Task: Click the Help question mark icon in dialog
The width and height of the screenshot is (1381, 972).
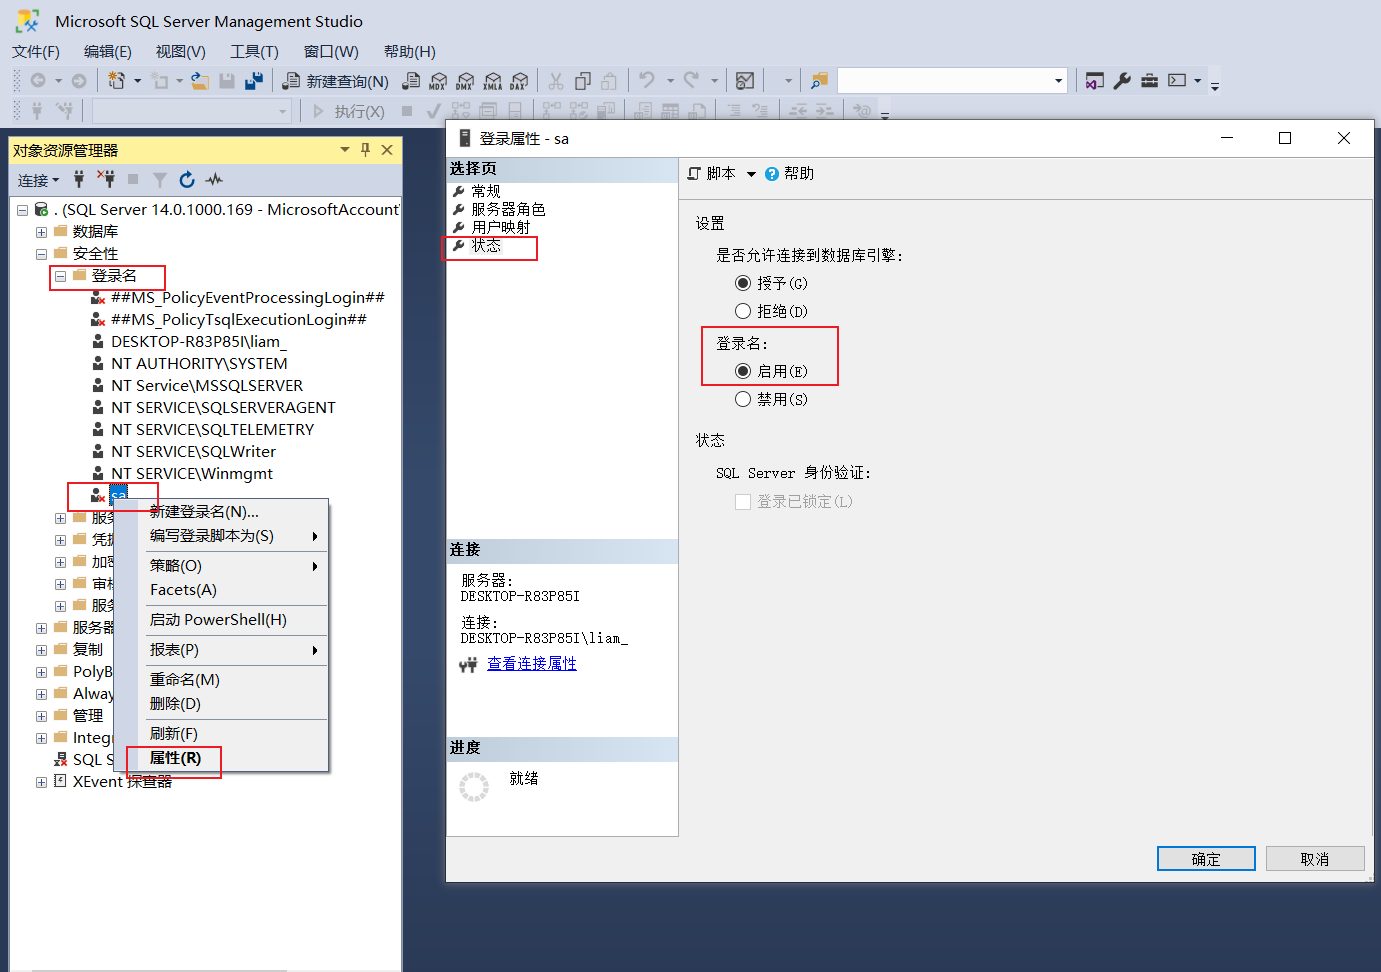Action: pyautogui.click(x=772, y=174)
